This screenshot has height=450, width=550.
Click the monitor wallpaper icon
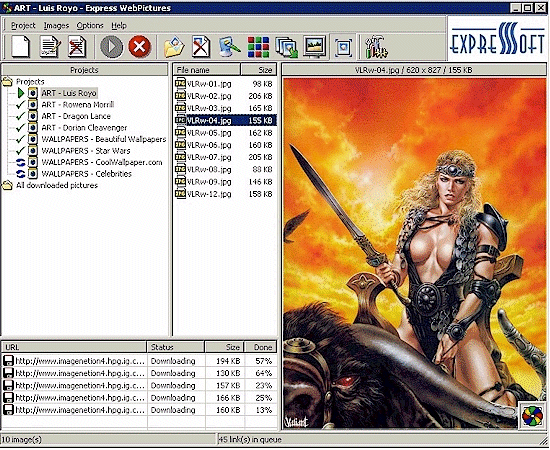coord(314,46)
